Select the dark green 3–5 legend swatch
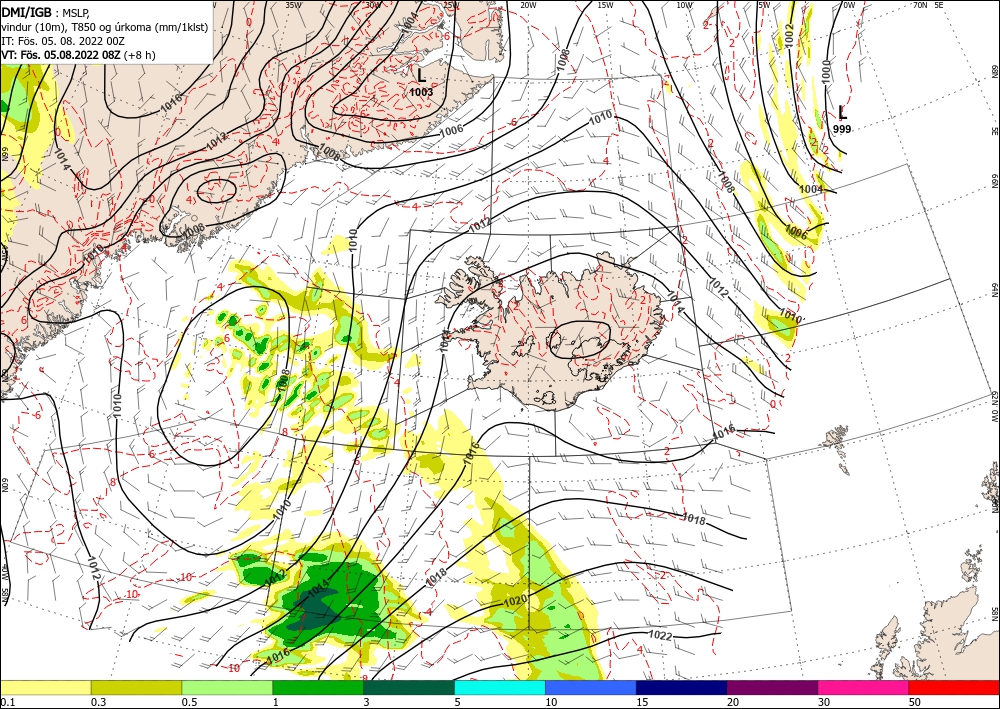 [409, 687]
